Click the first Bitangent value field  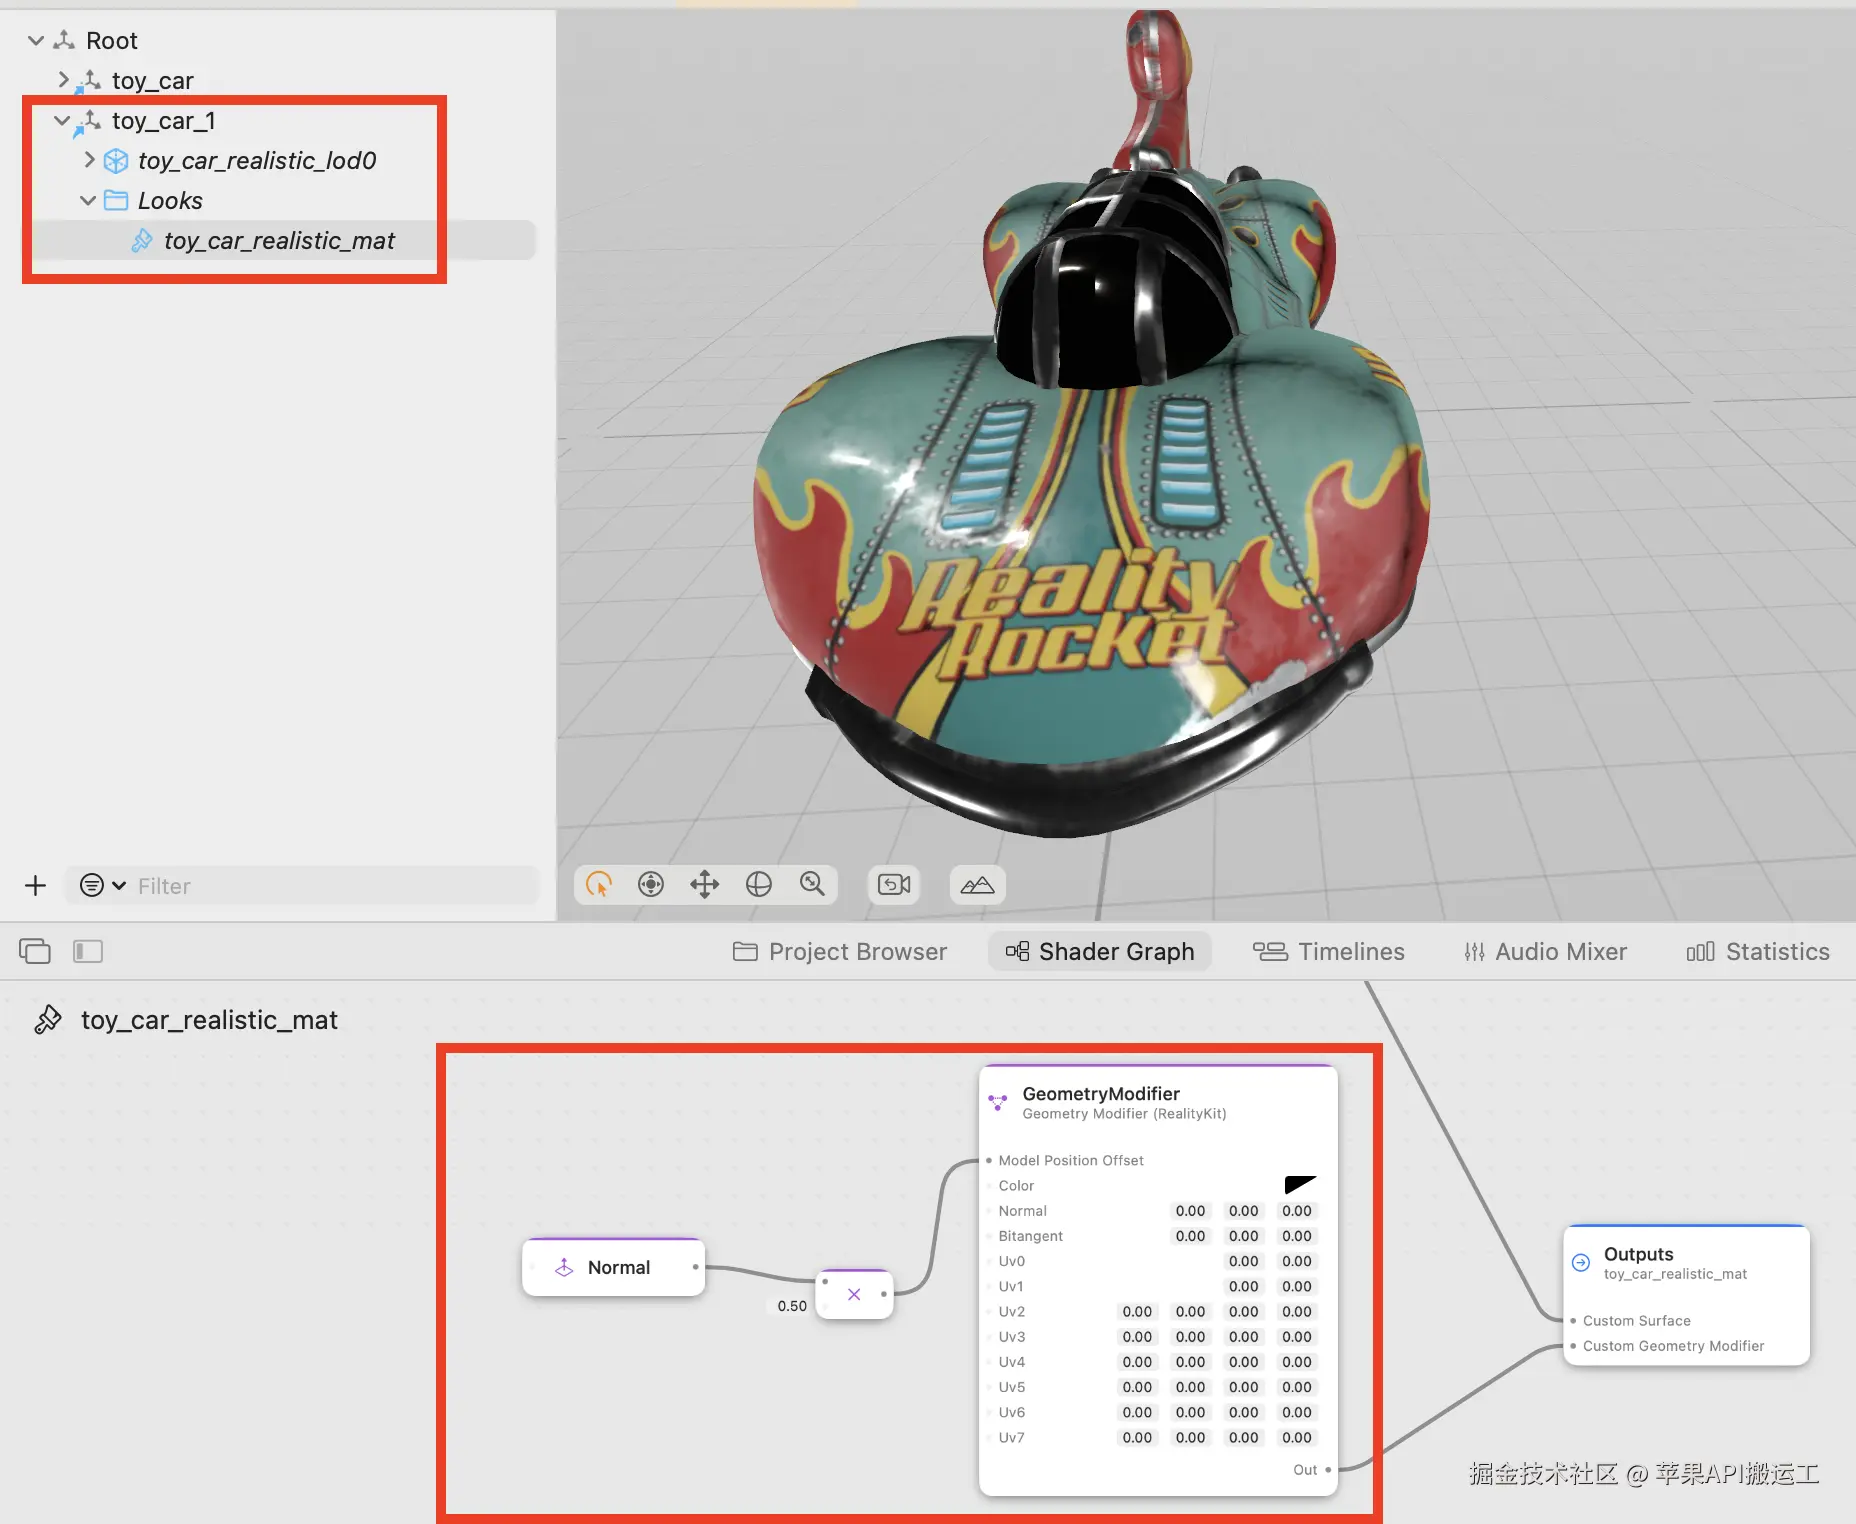[x=1190, y=1236]
